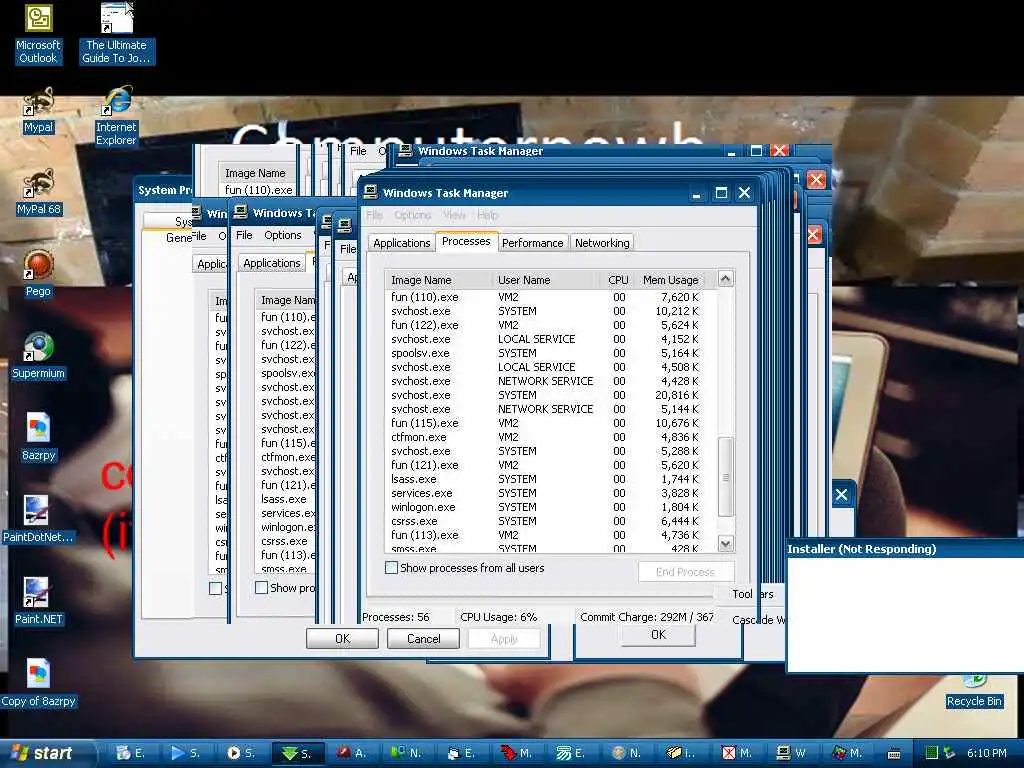This screenshot has width=1024, height=768.
Task: Click the End Process button
Action: click(686, 571)
